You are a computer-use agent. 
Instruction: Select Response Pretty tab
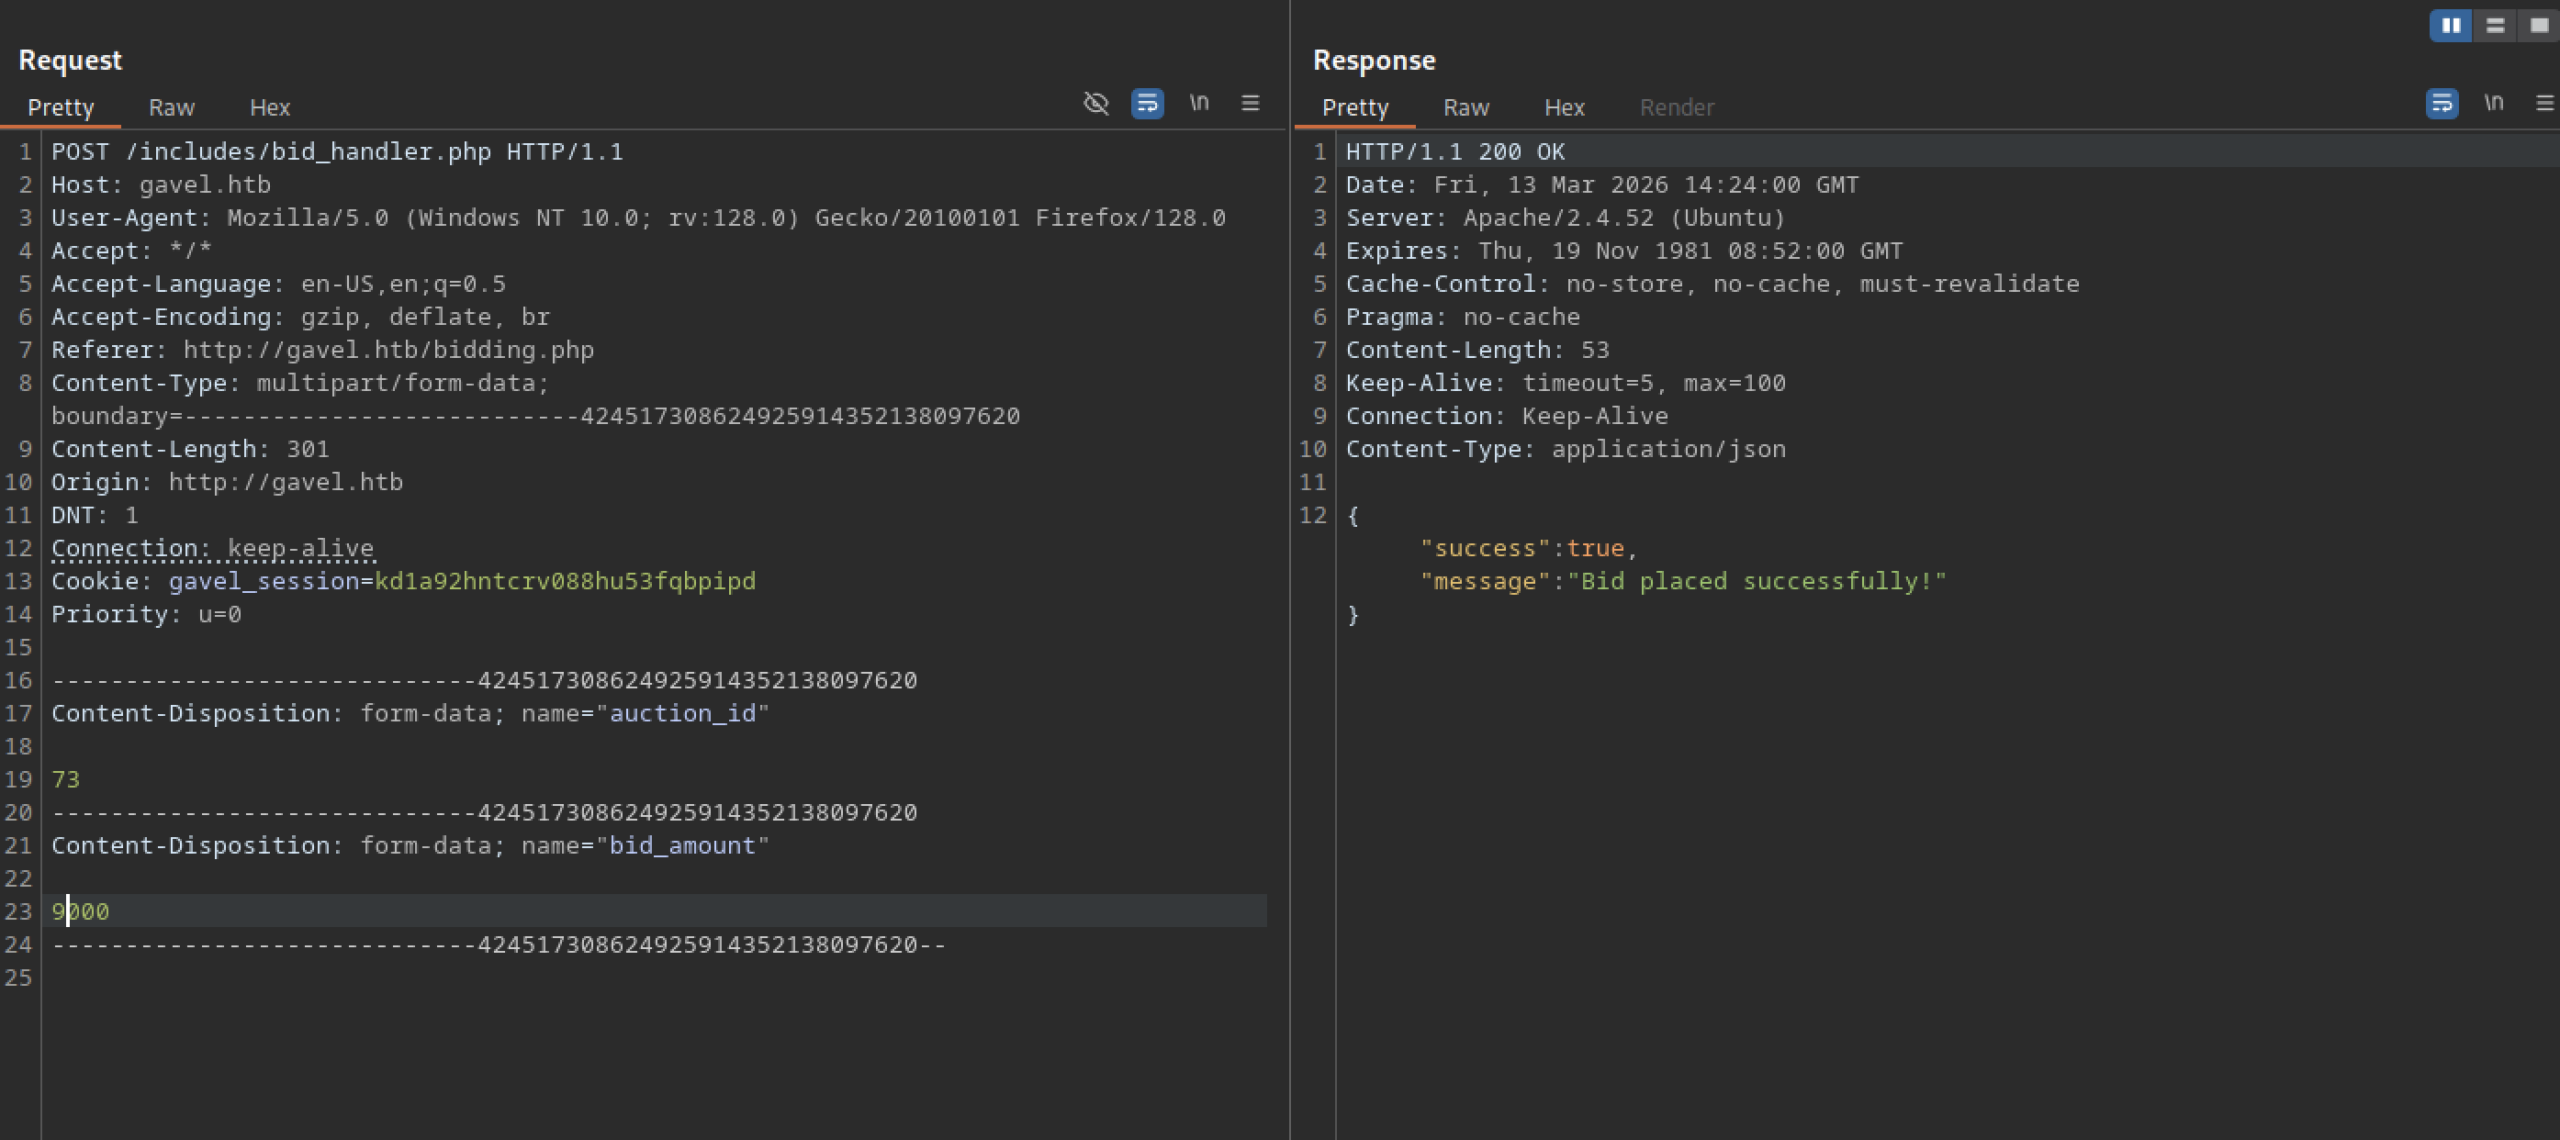[x=1355, y=108]
